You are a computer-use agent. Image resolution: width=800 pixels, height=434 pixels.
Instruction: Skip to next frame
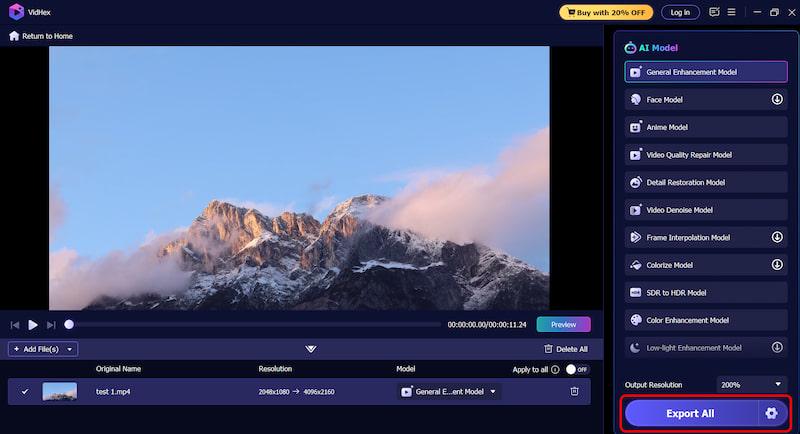coord(51,325)
